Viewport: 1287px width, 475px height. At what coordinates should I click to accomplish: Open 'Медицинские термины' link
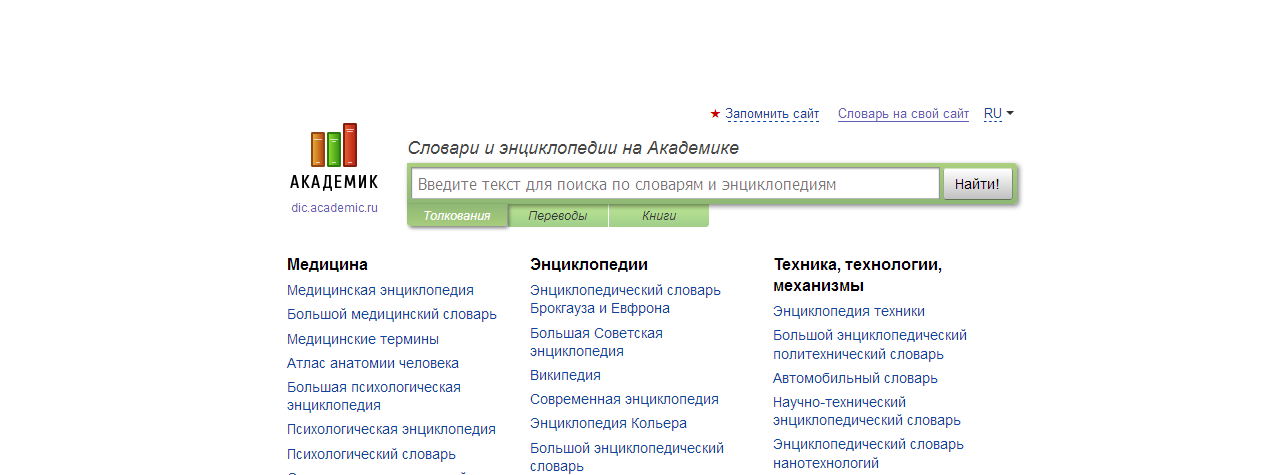(x=363, y=339)
